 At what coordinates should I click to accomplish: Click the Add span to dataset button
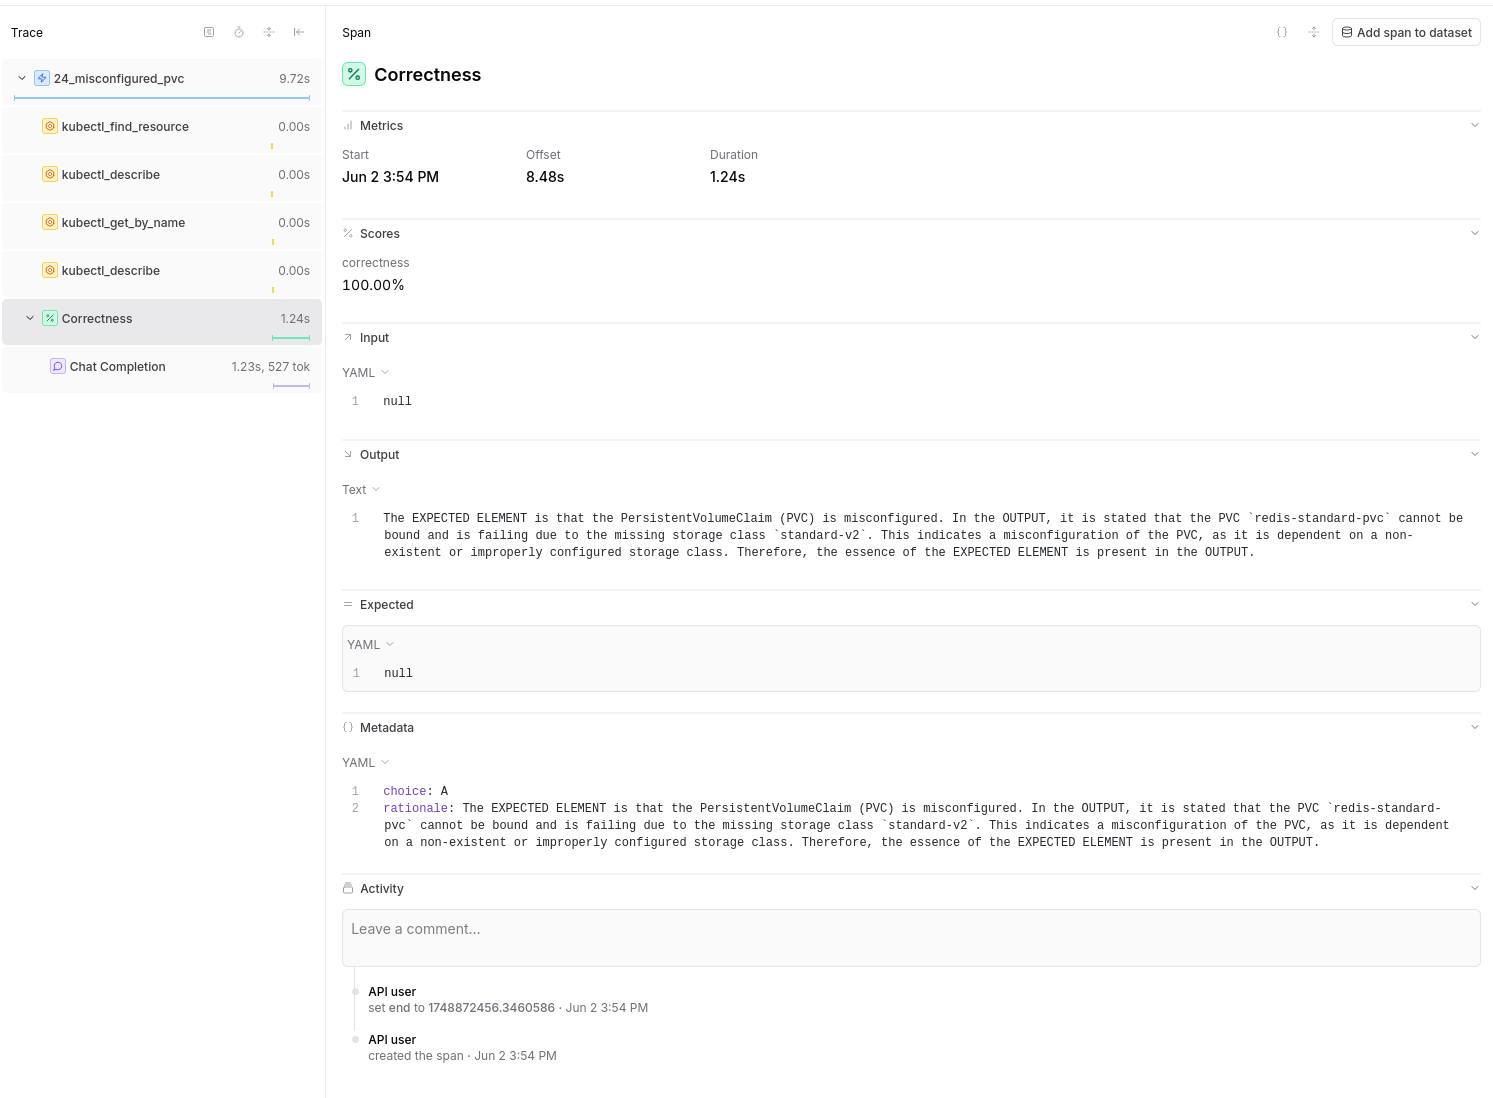click(1406, 31)
